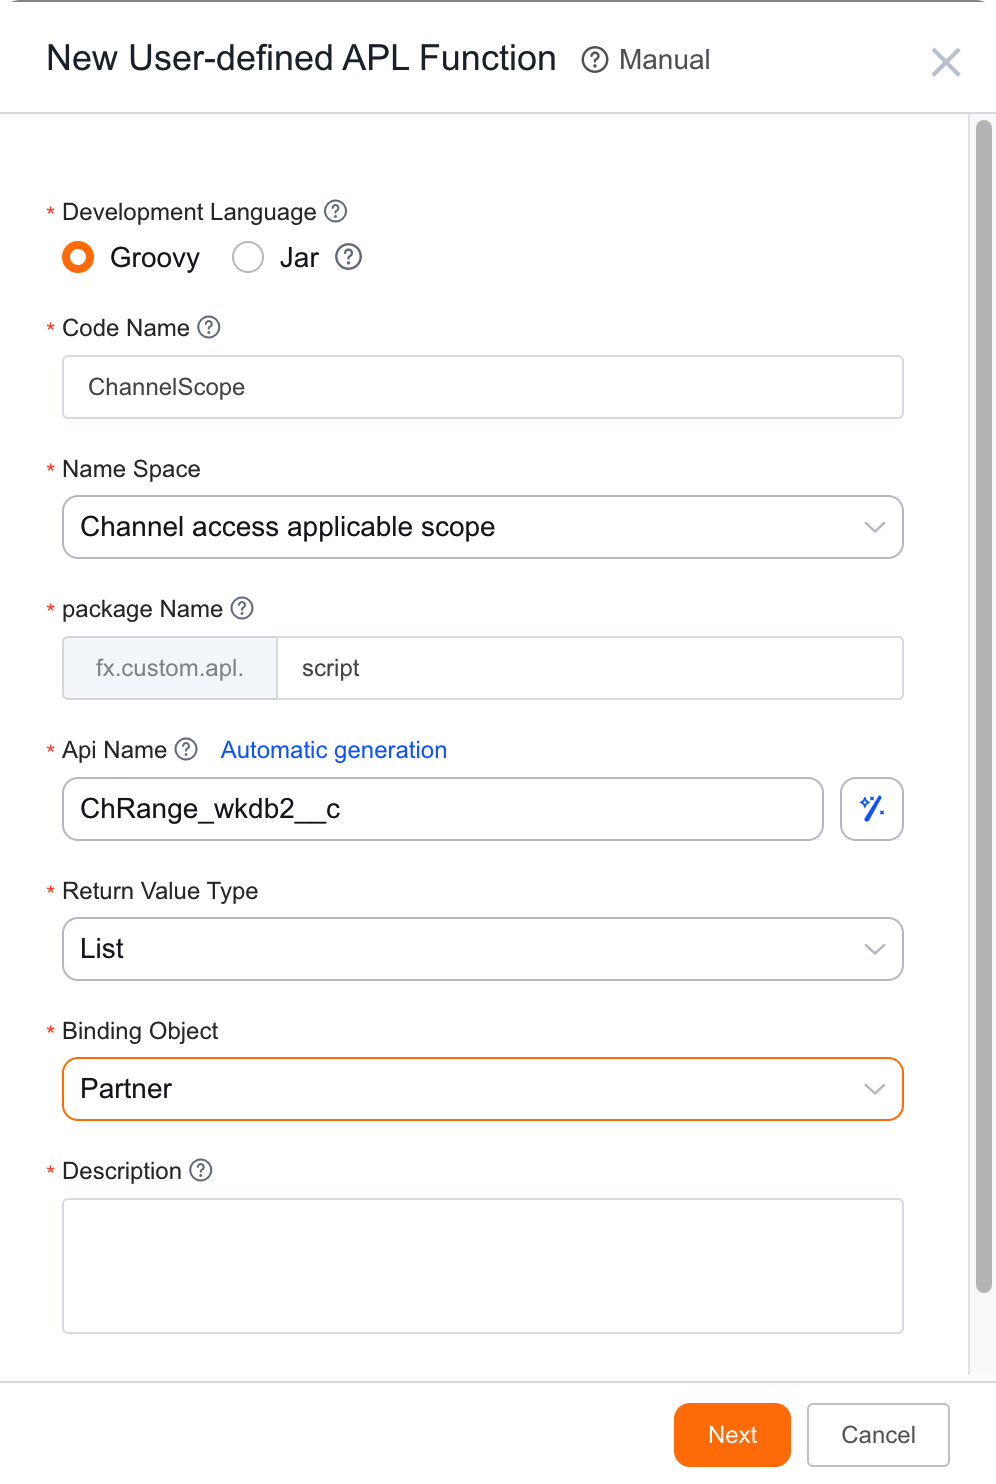Select the Groovy radio button

coord(78,257)
